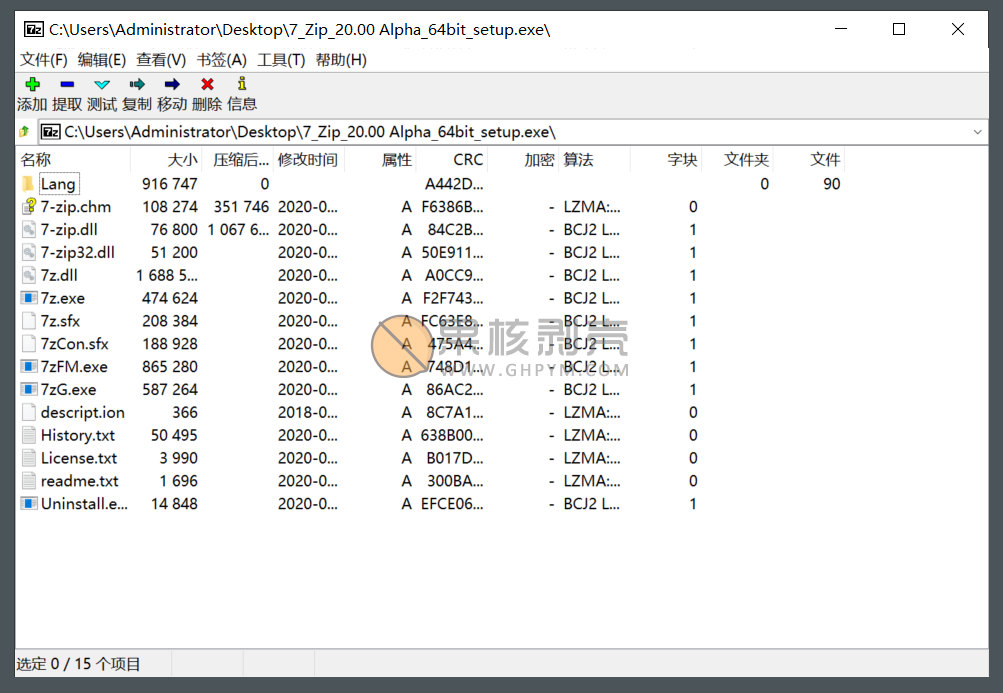Image resolution: width=1003 pixels, height=693 pixels.
Task: Click the readme.txt document icon
Action: [28, 481]
